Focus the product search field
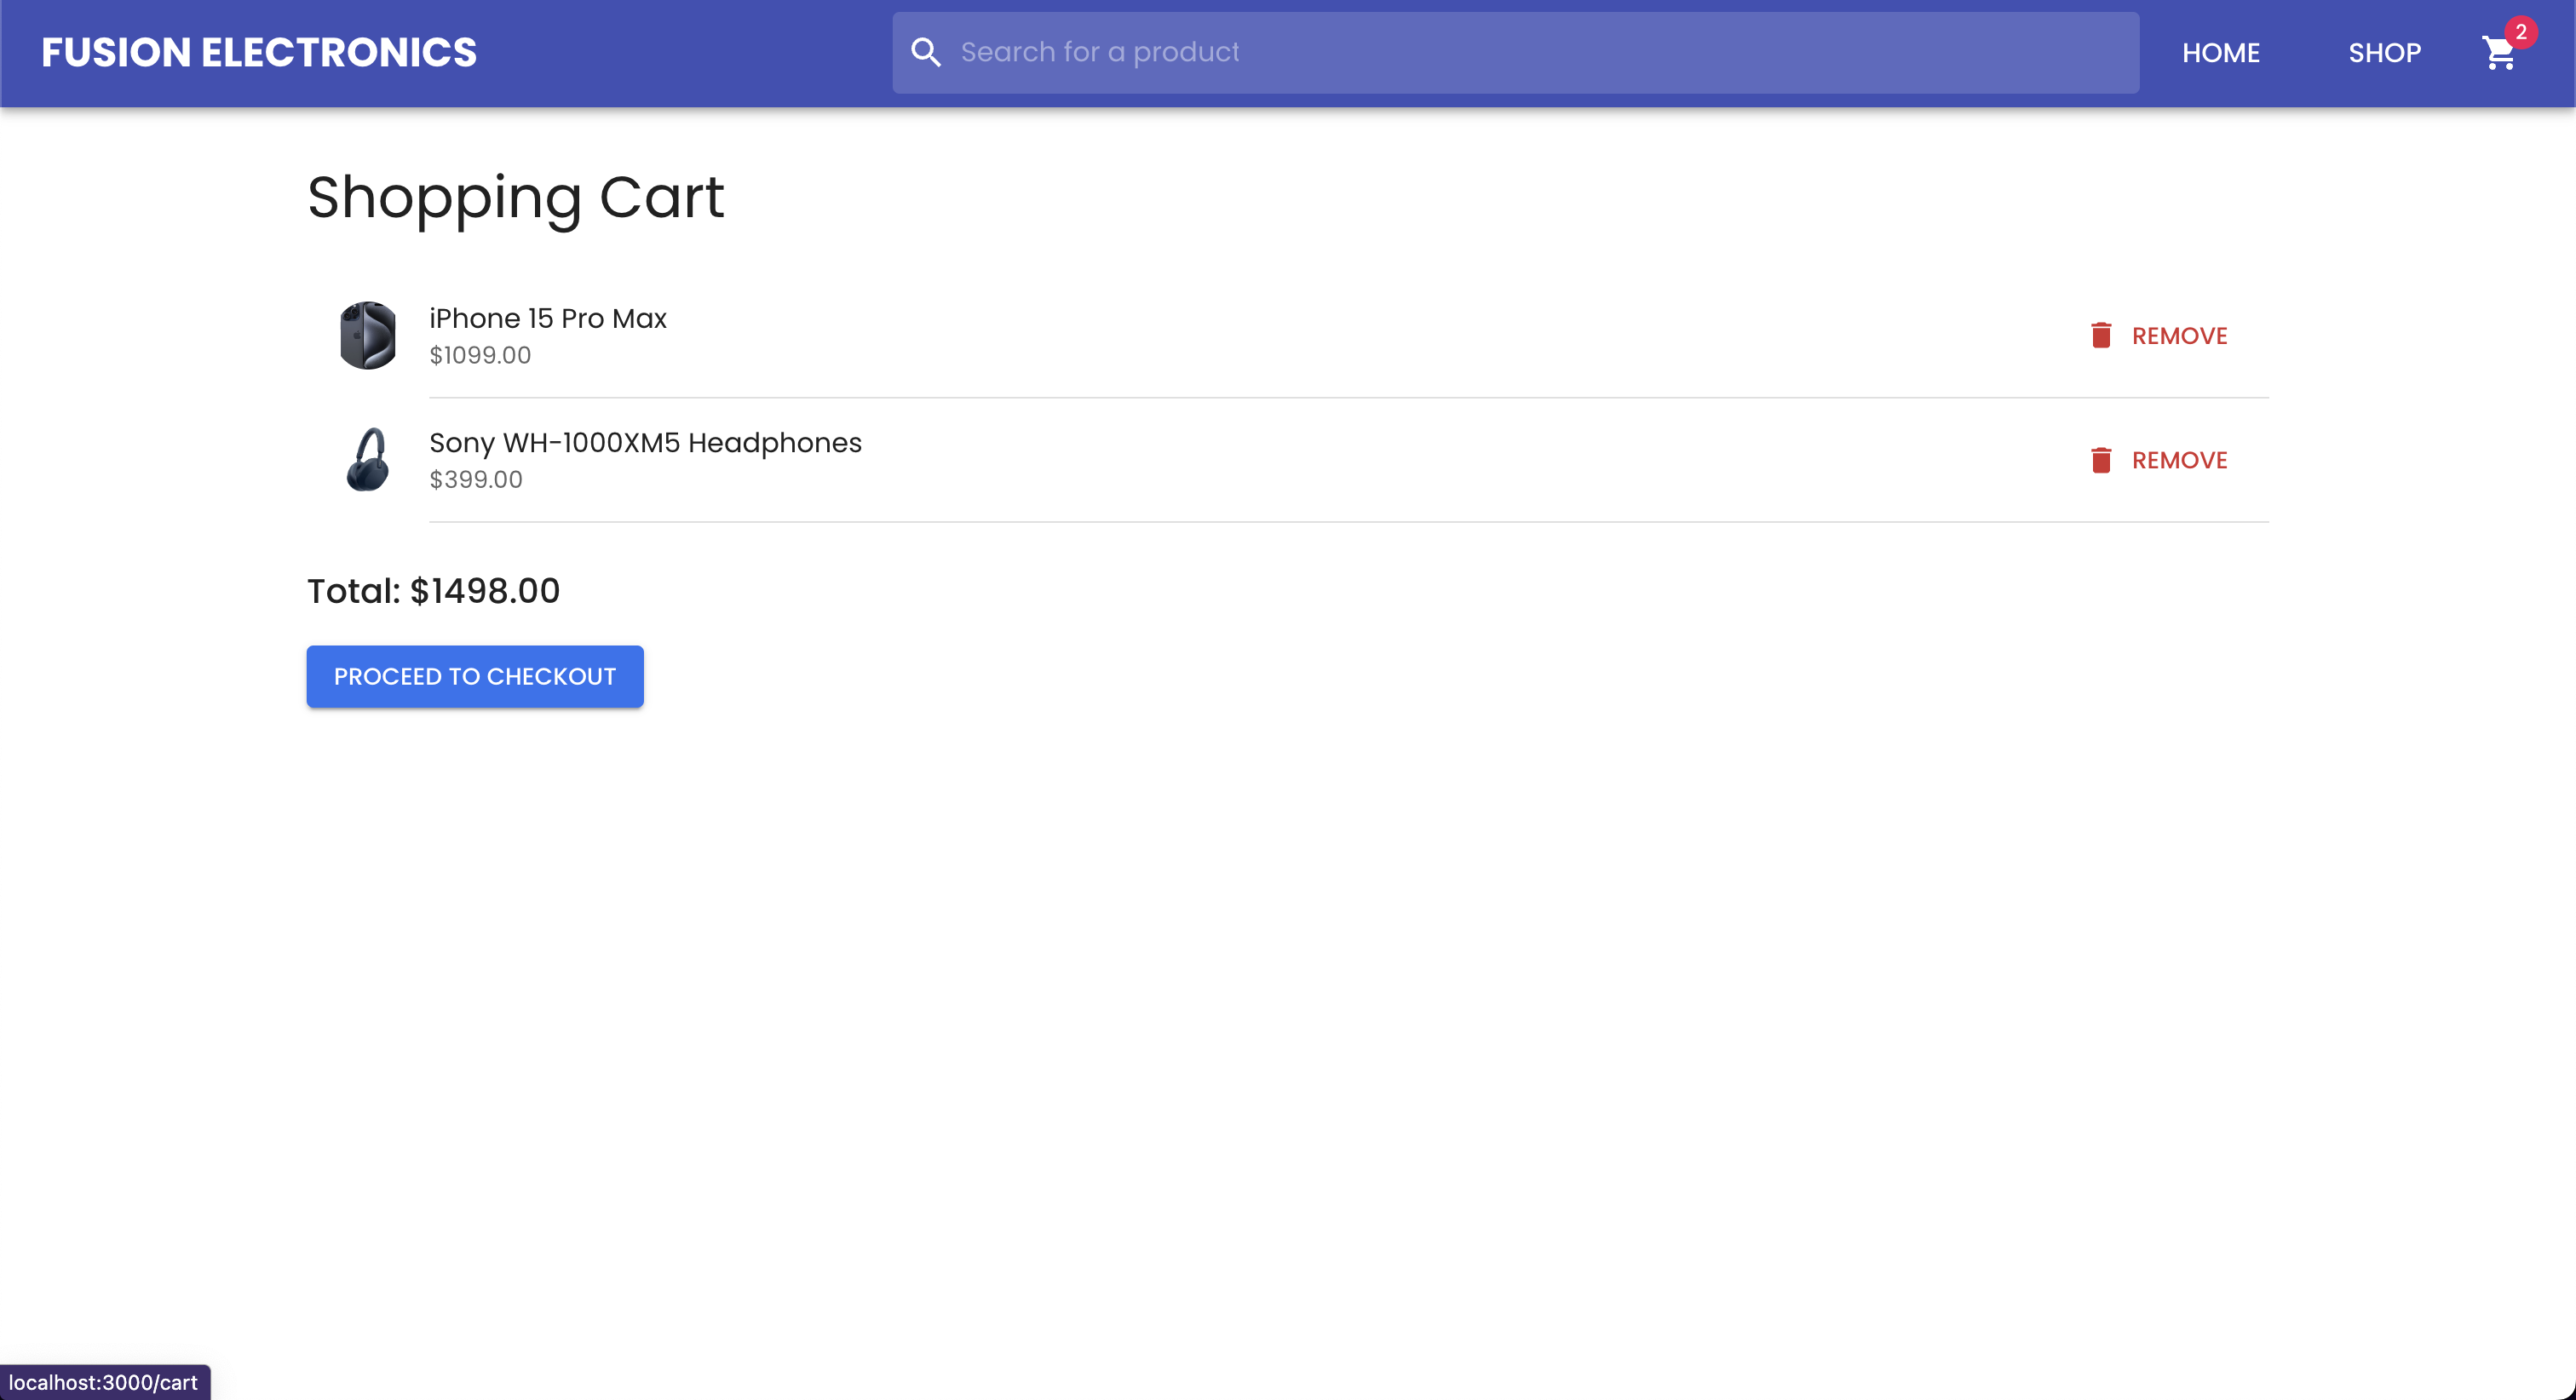This screenshot has height=1400, width=2576. tap(1515, 53)
